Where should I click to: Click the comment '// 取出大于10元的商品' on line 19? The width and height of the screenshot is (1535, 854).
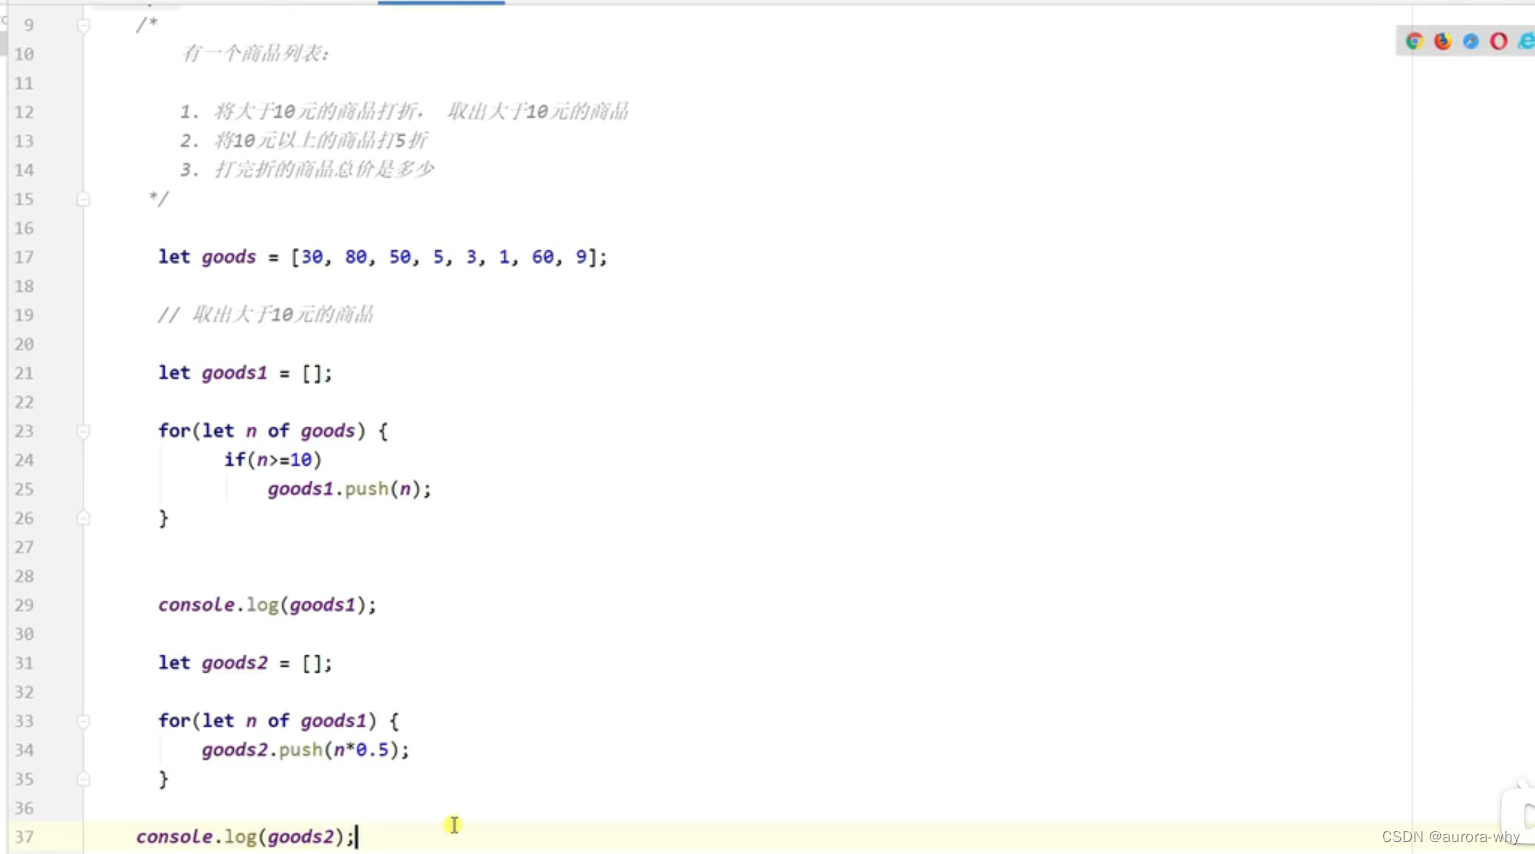coord(265,315)
